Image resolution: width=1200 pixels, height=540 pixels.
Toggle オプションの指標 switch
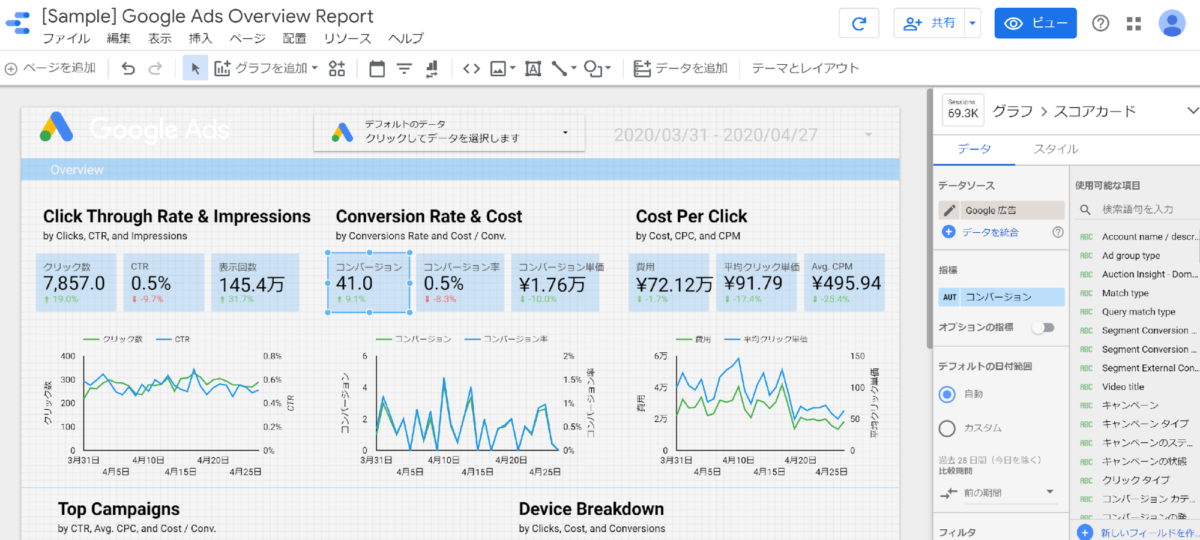click(x=1043, y=327)
